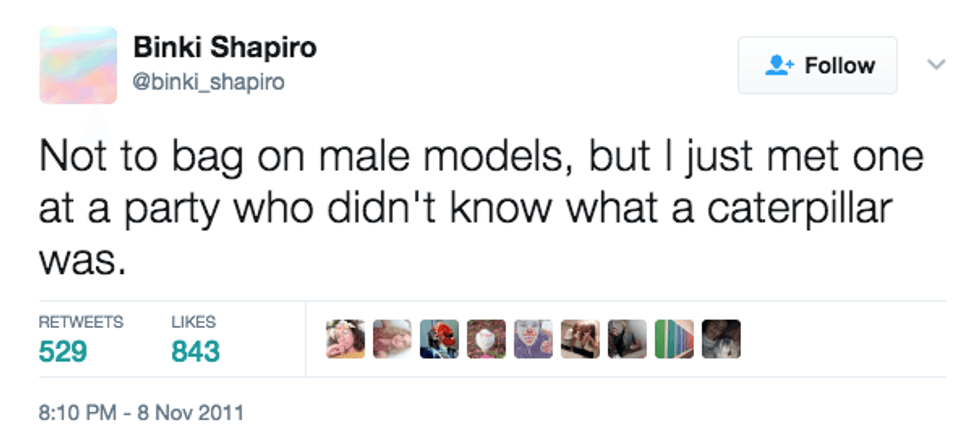Click the tweet text about male models
Image resolution: width=980 pixels, height=434 pixels.
480,207
